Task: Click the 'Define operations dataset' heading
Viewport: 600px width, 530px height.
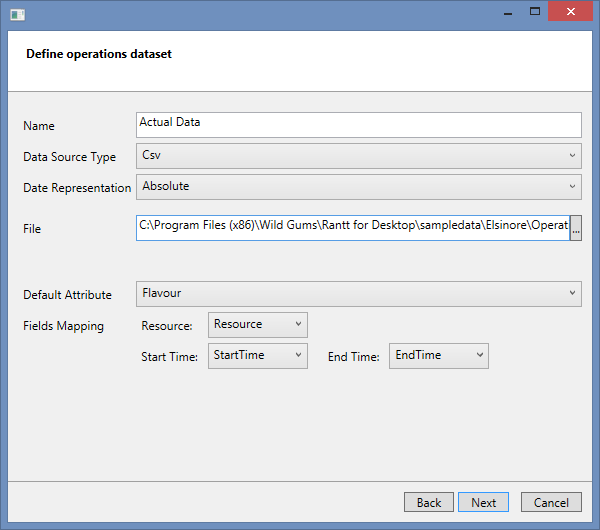Action: [99, 54]
